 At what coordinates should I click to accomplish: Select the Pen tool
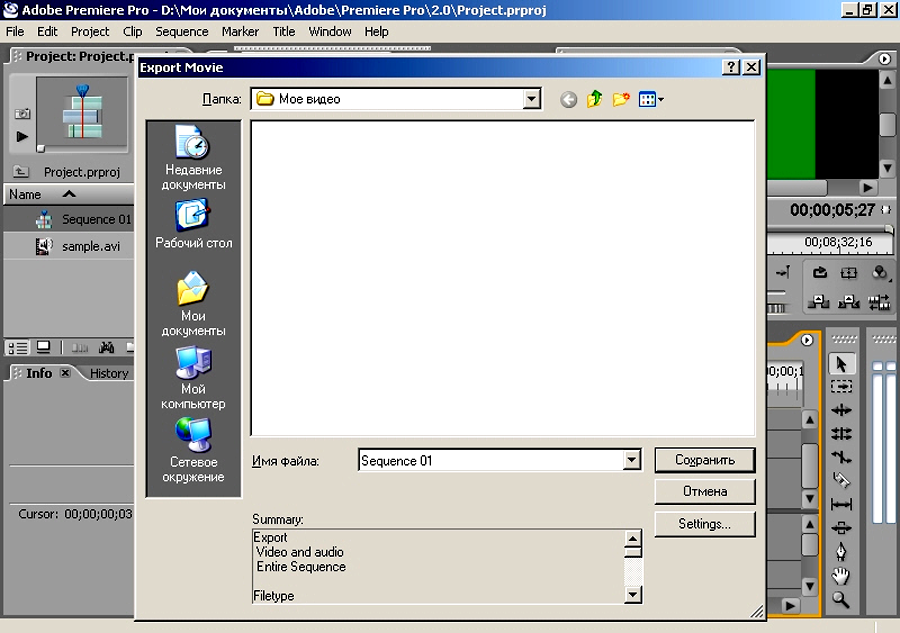pos(841,552)
